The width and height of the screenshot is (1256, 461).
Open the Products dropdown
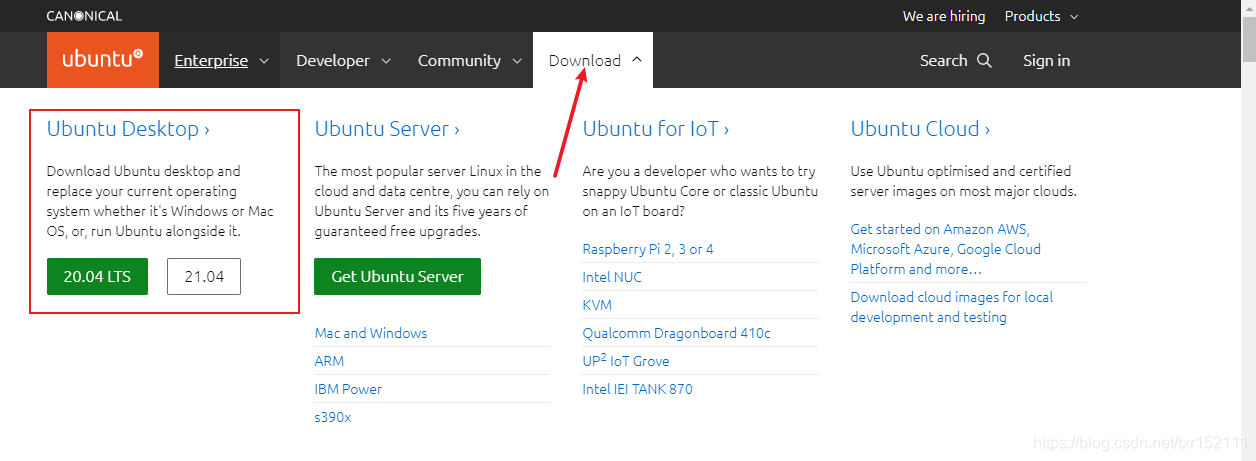click(x=1042, y=16)
